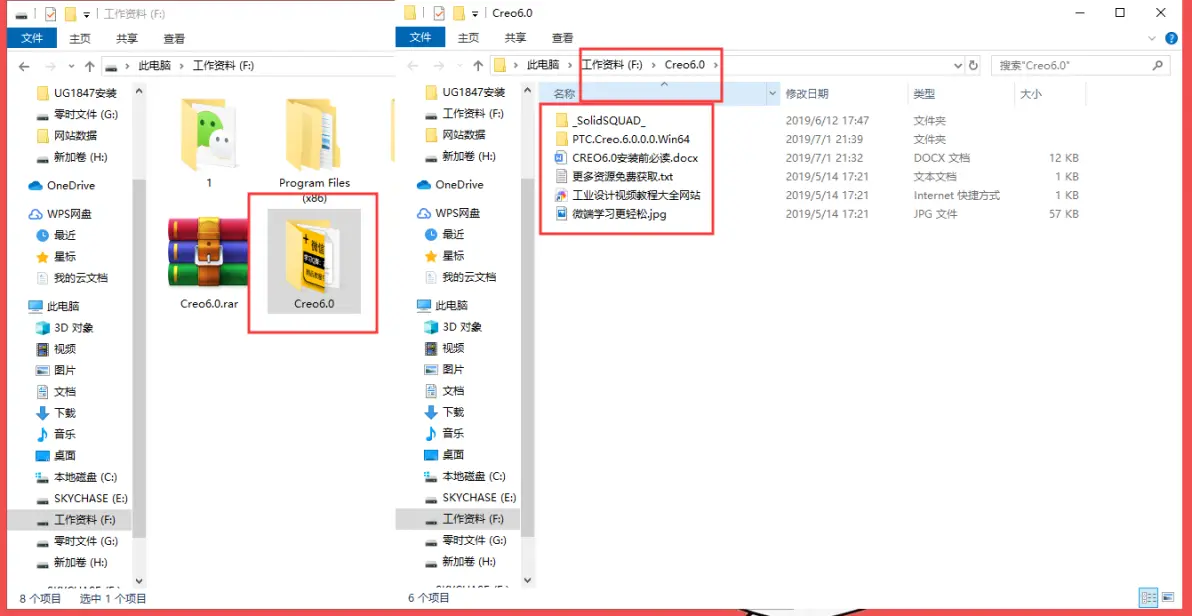Switch to details view in right window status bar
Image resolution: width=1192 pixels, height=616 pixels.
tap(1148, 597)
